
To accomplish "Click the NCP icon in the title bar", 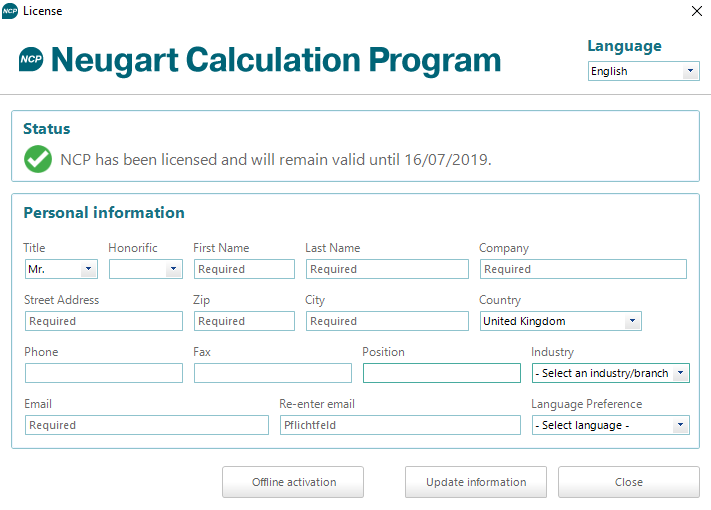I will pyautogui.click(x=10, y=11).
